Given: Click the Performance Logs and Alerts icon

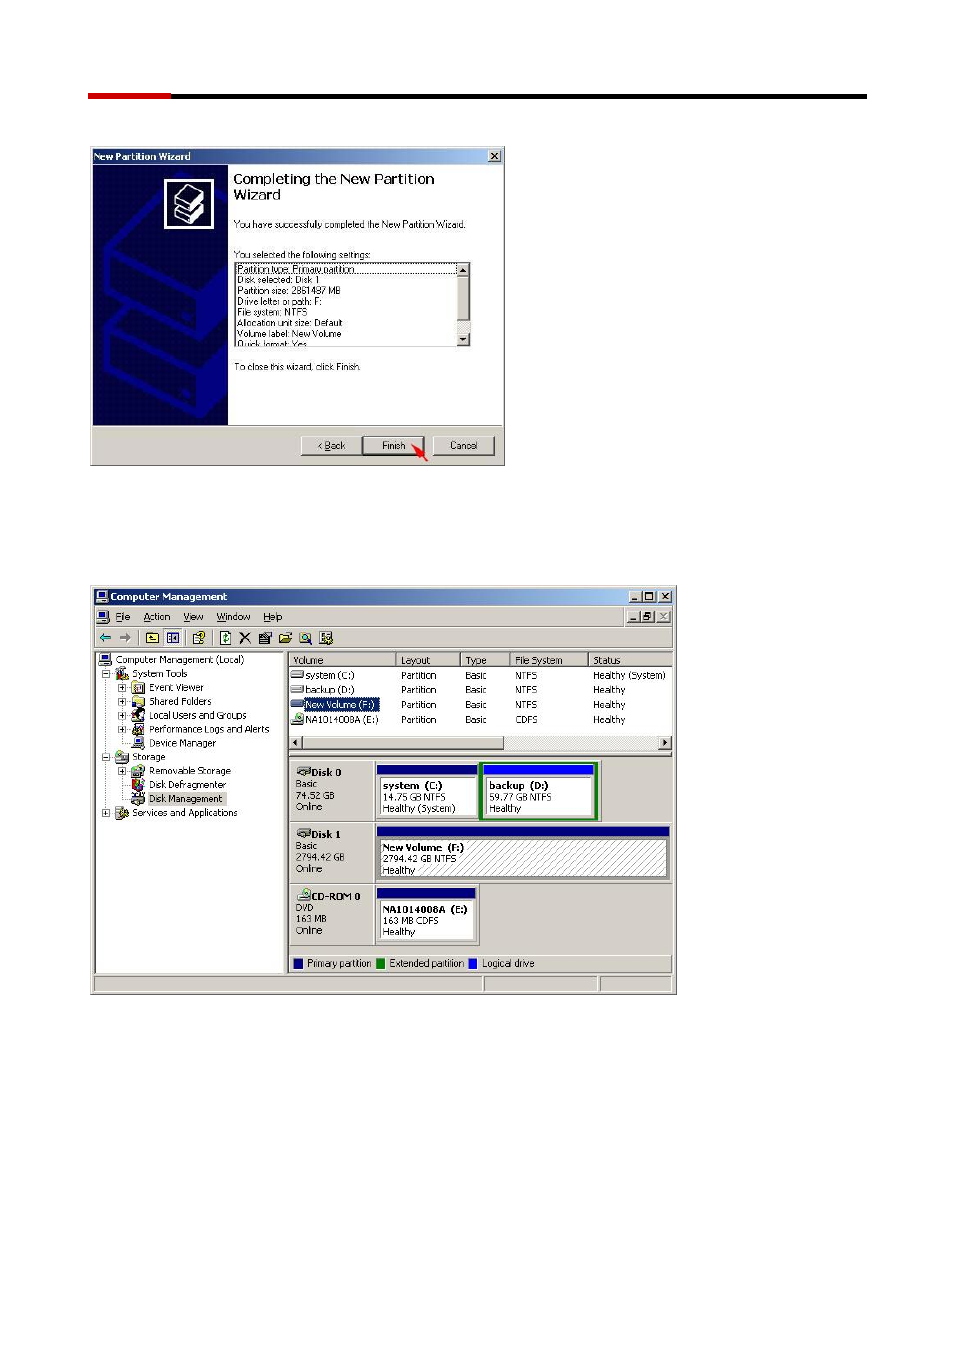Looking at the screenshot, I should 139,730.
